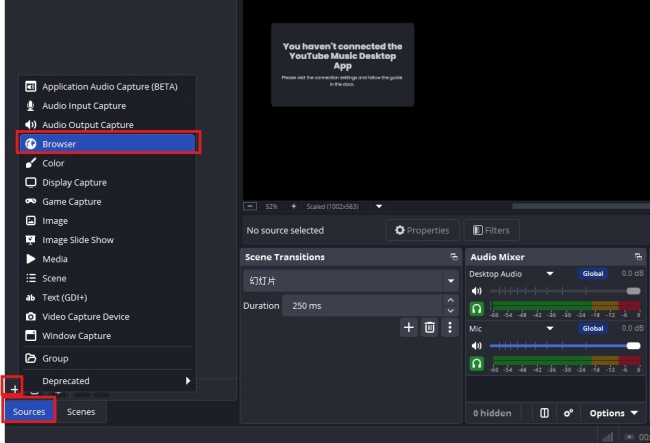Select Scene from sources menu

(107, 278)
